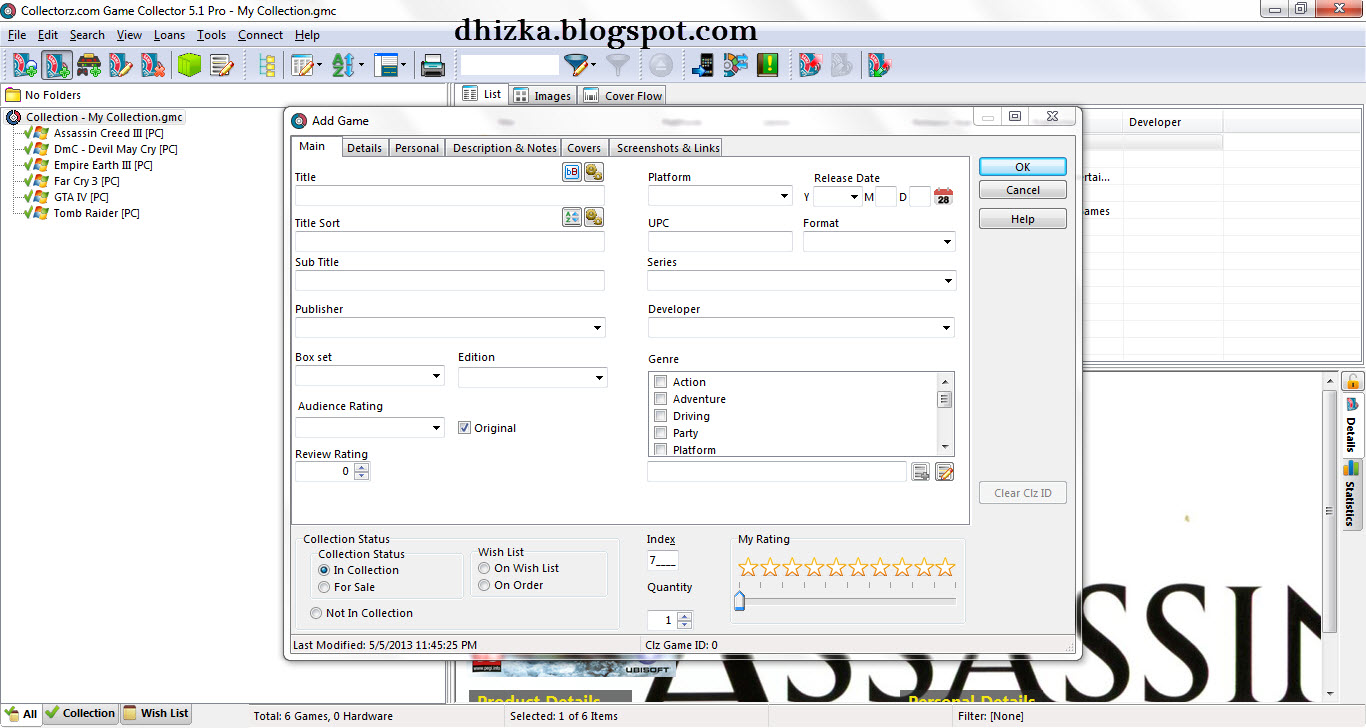Open the Release Date calendar picker icon
This screenshot has height=728, width=1366.
pyautogui.click(x=943, y=196)
